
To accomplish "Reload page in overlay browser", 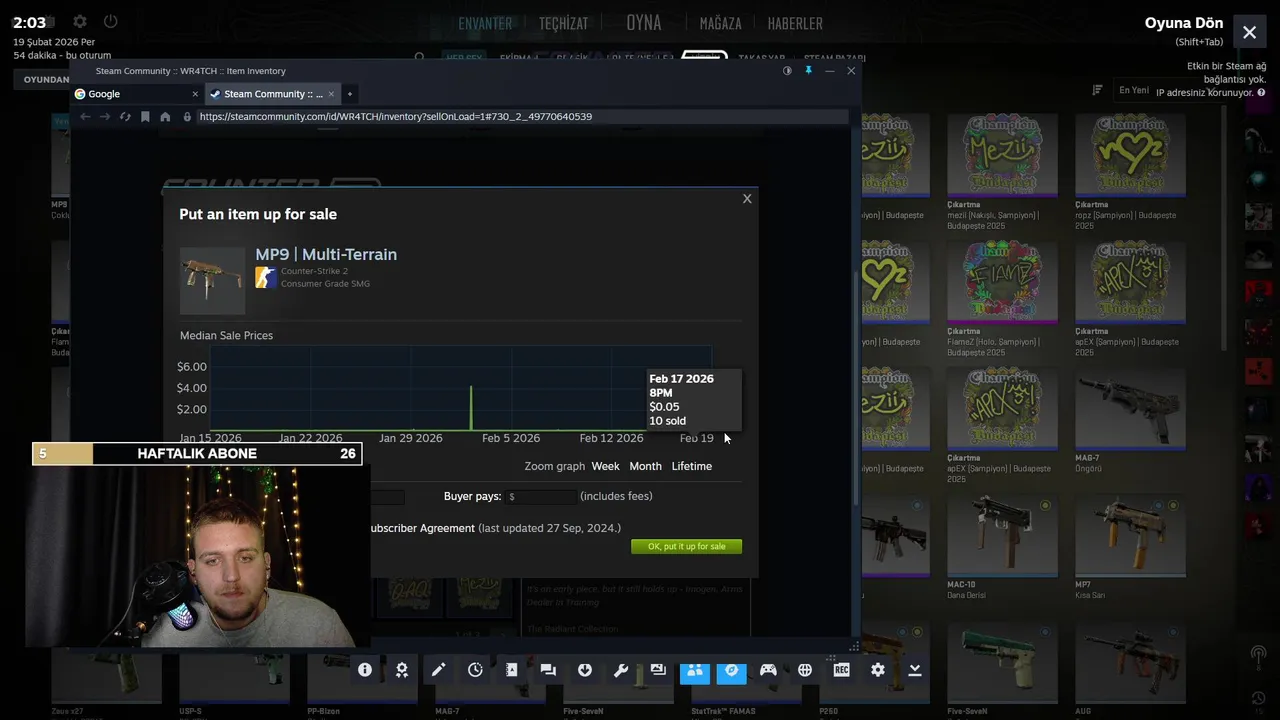I will pos(125,116).
